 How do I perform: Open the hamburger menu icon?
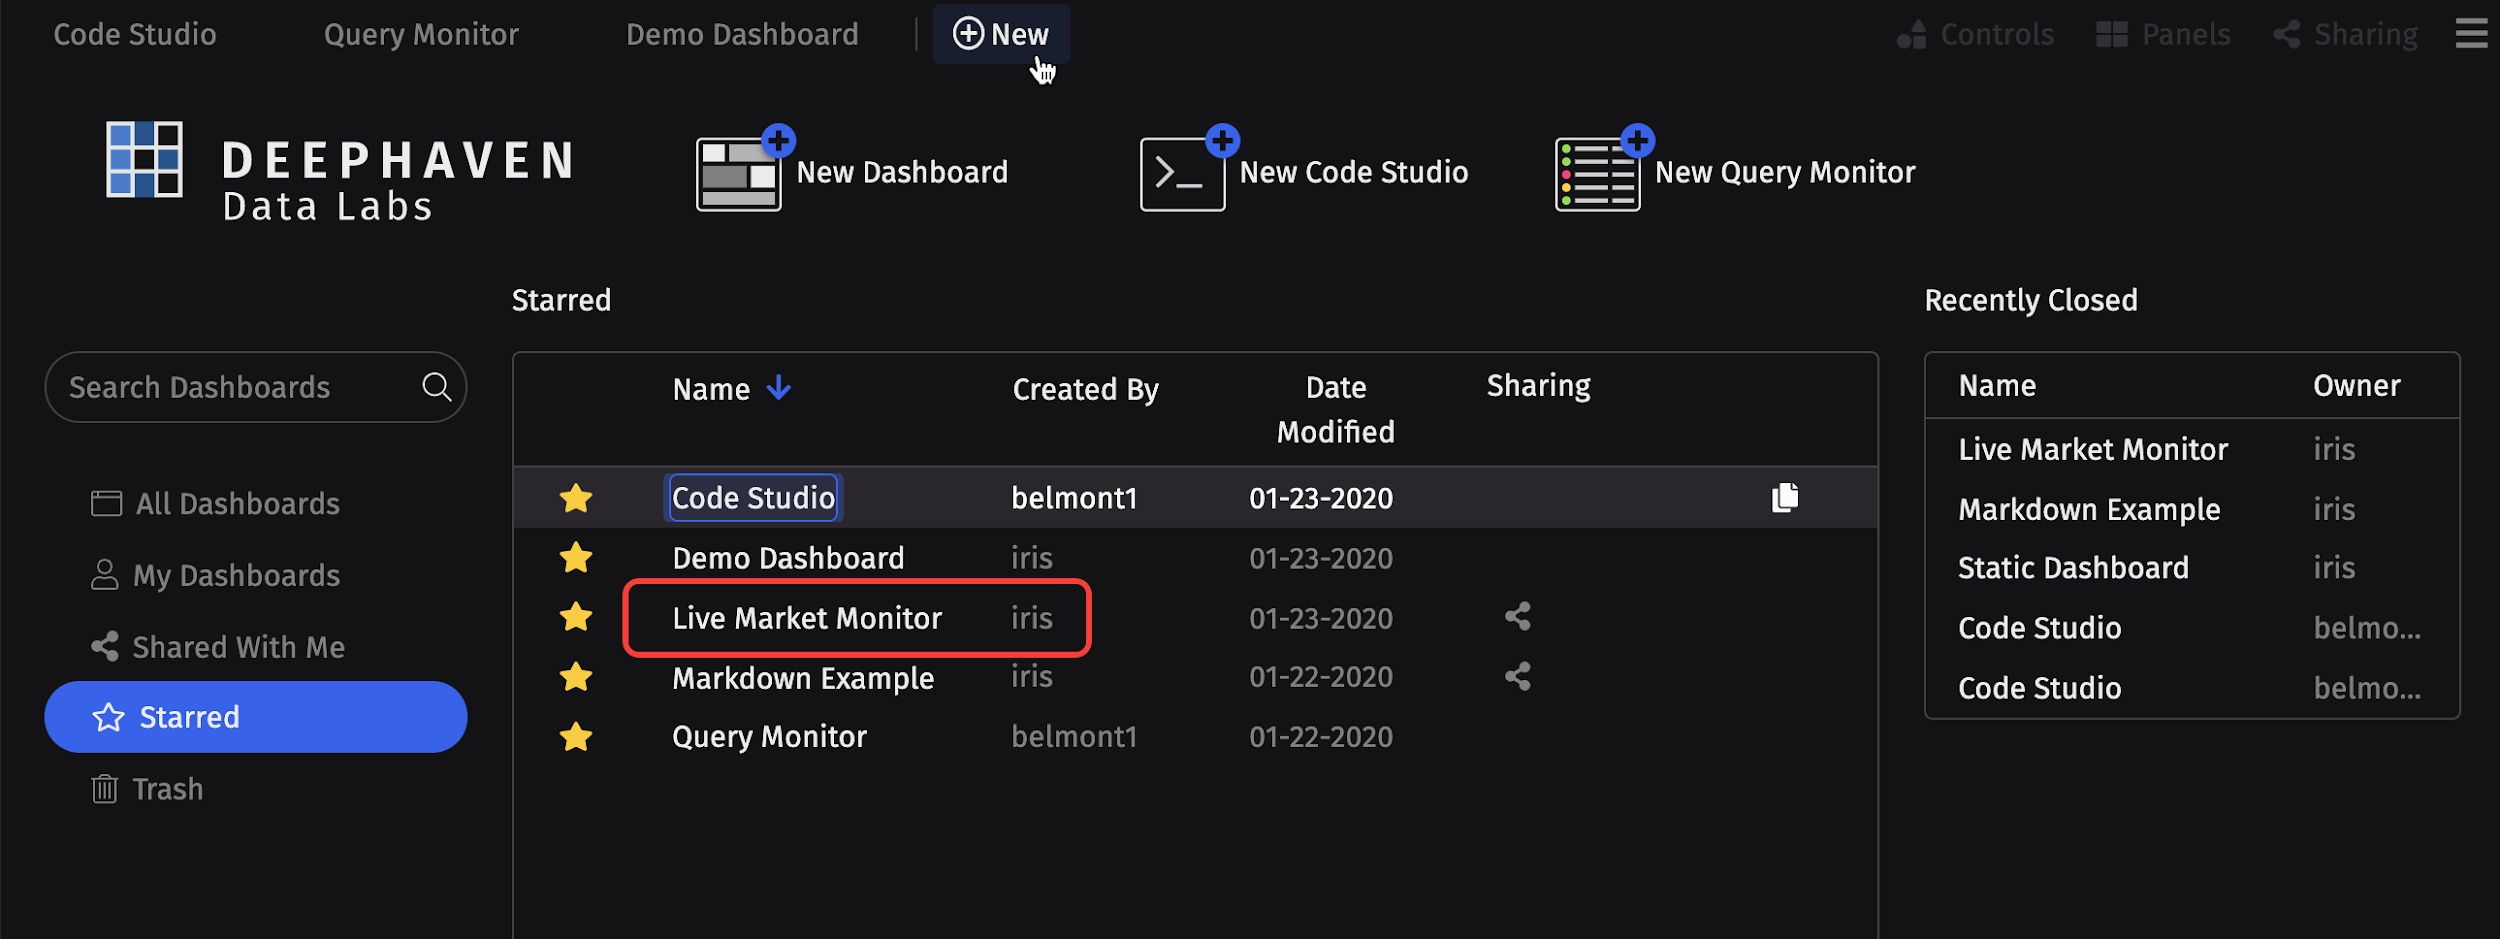click(2471, 34)
